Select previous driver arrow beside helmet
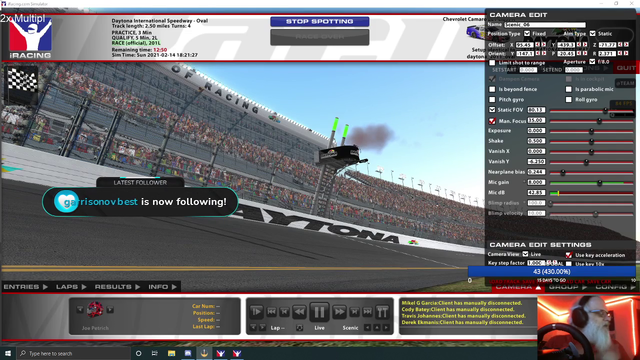Screen dimensions: 640x360 [x=80, y=310]
